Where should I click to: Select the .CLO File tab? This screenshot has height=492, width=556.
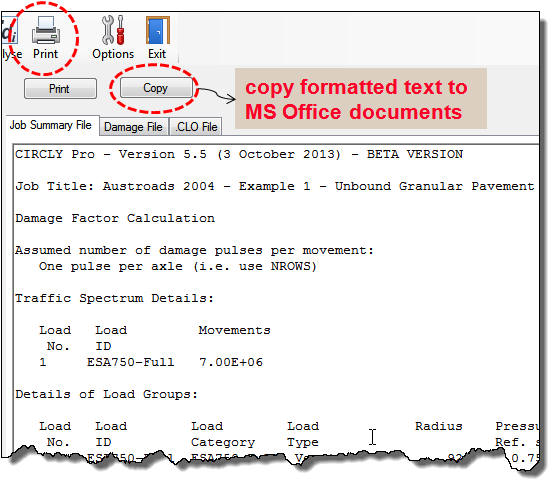196,127
